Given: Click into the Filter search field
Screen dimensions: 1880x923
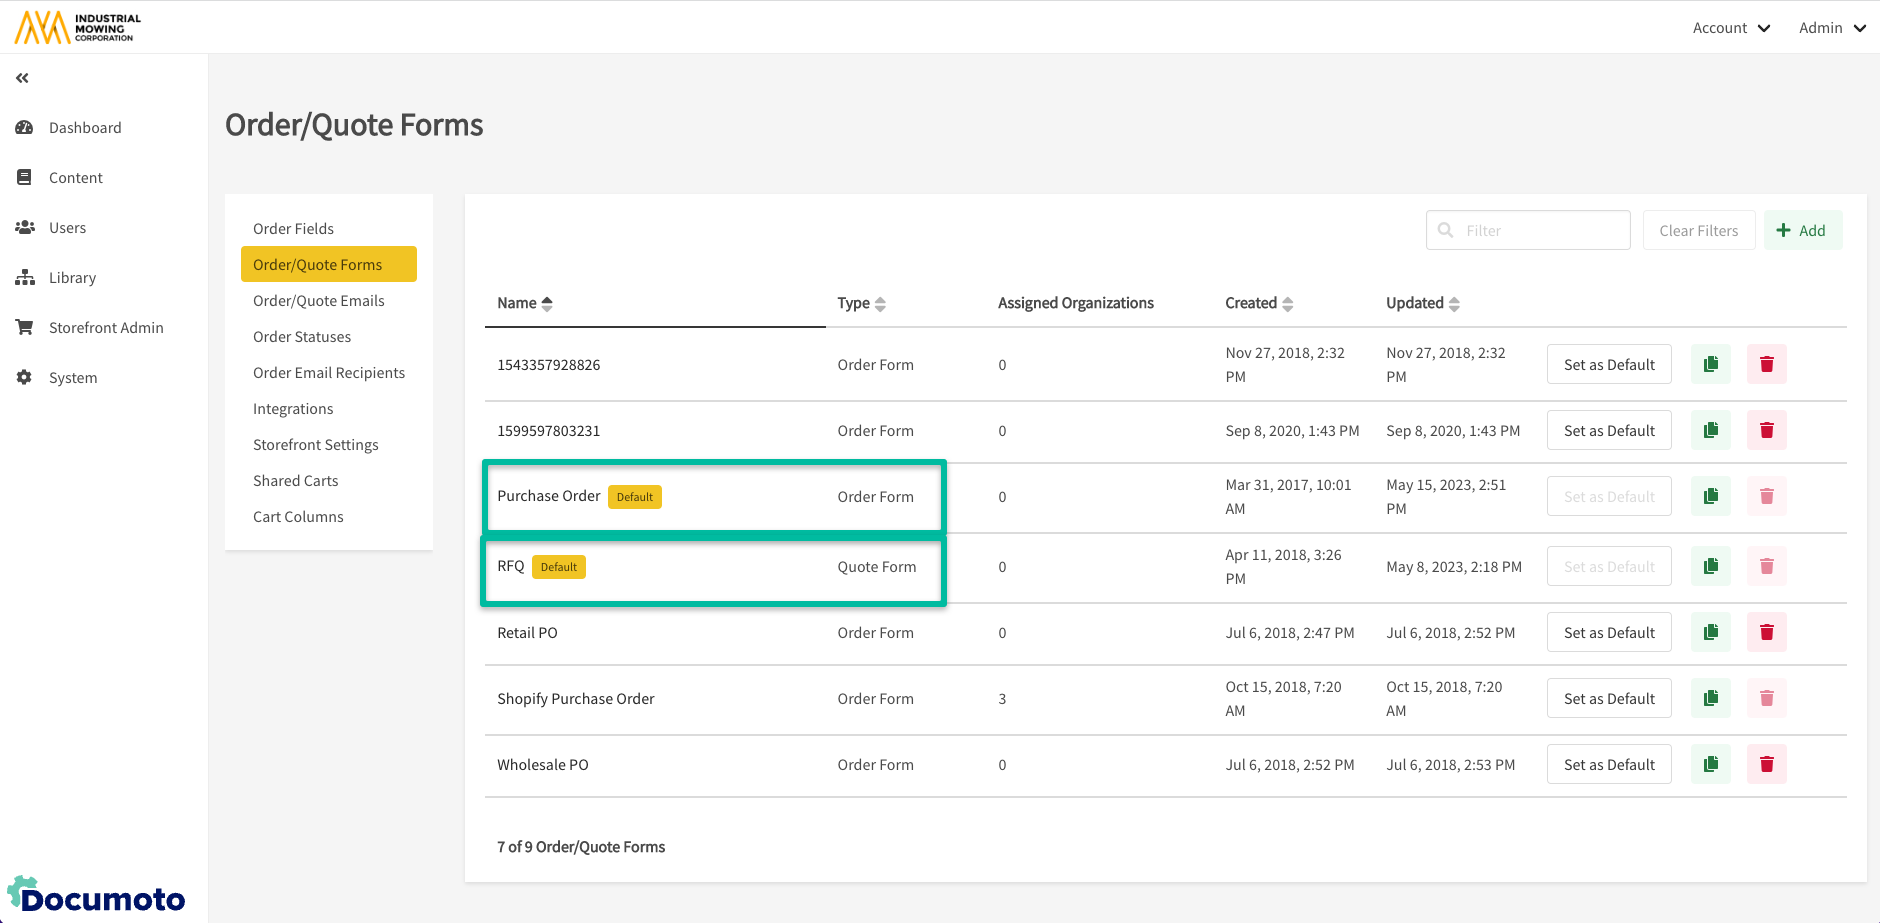Looking at the screenshot, I should coord(1540,230).
